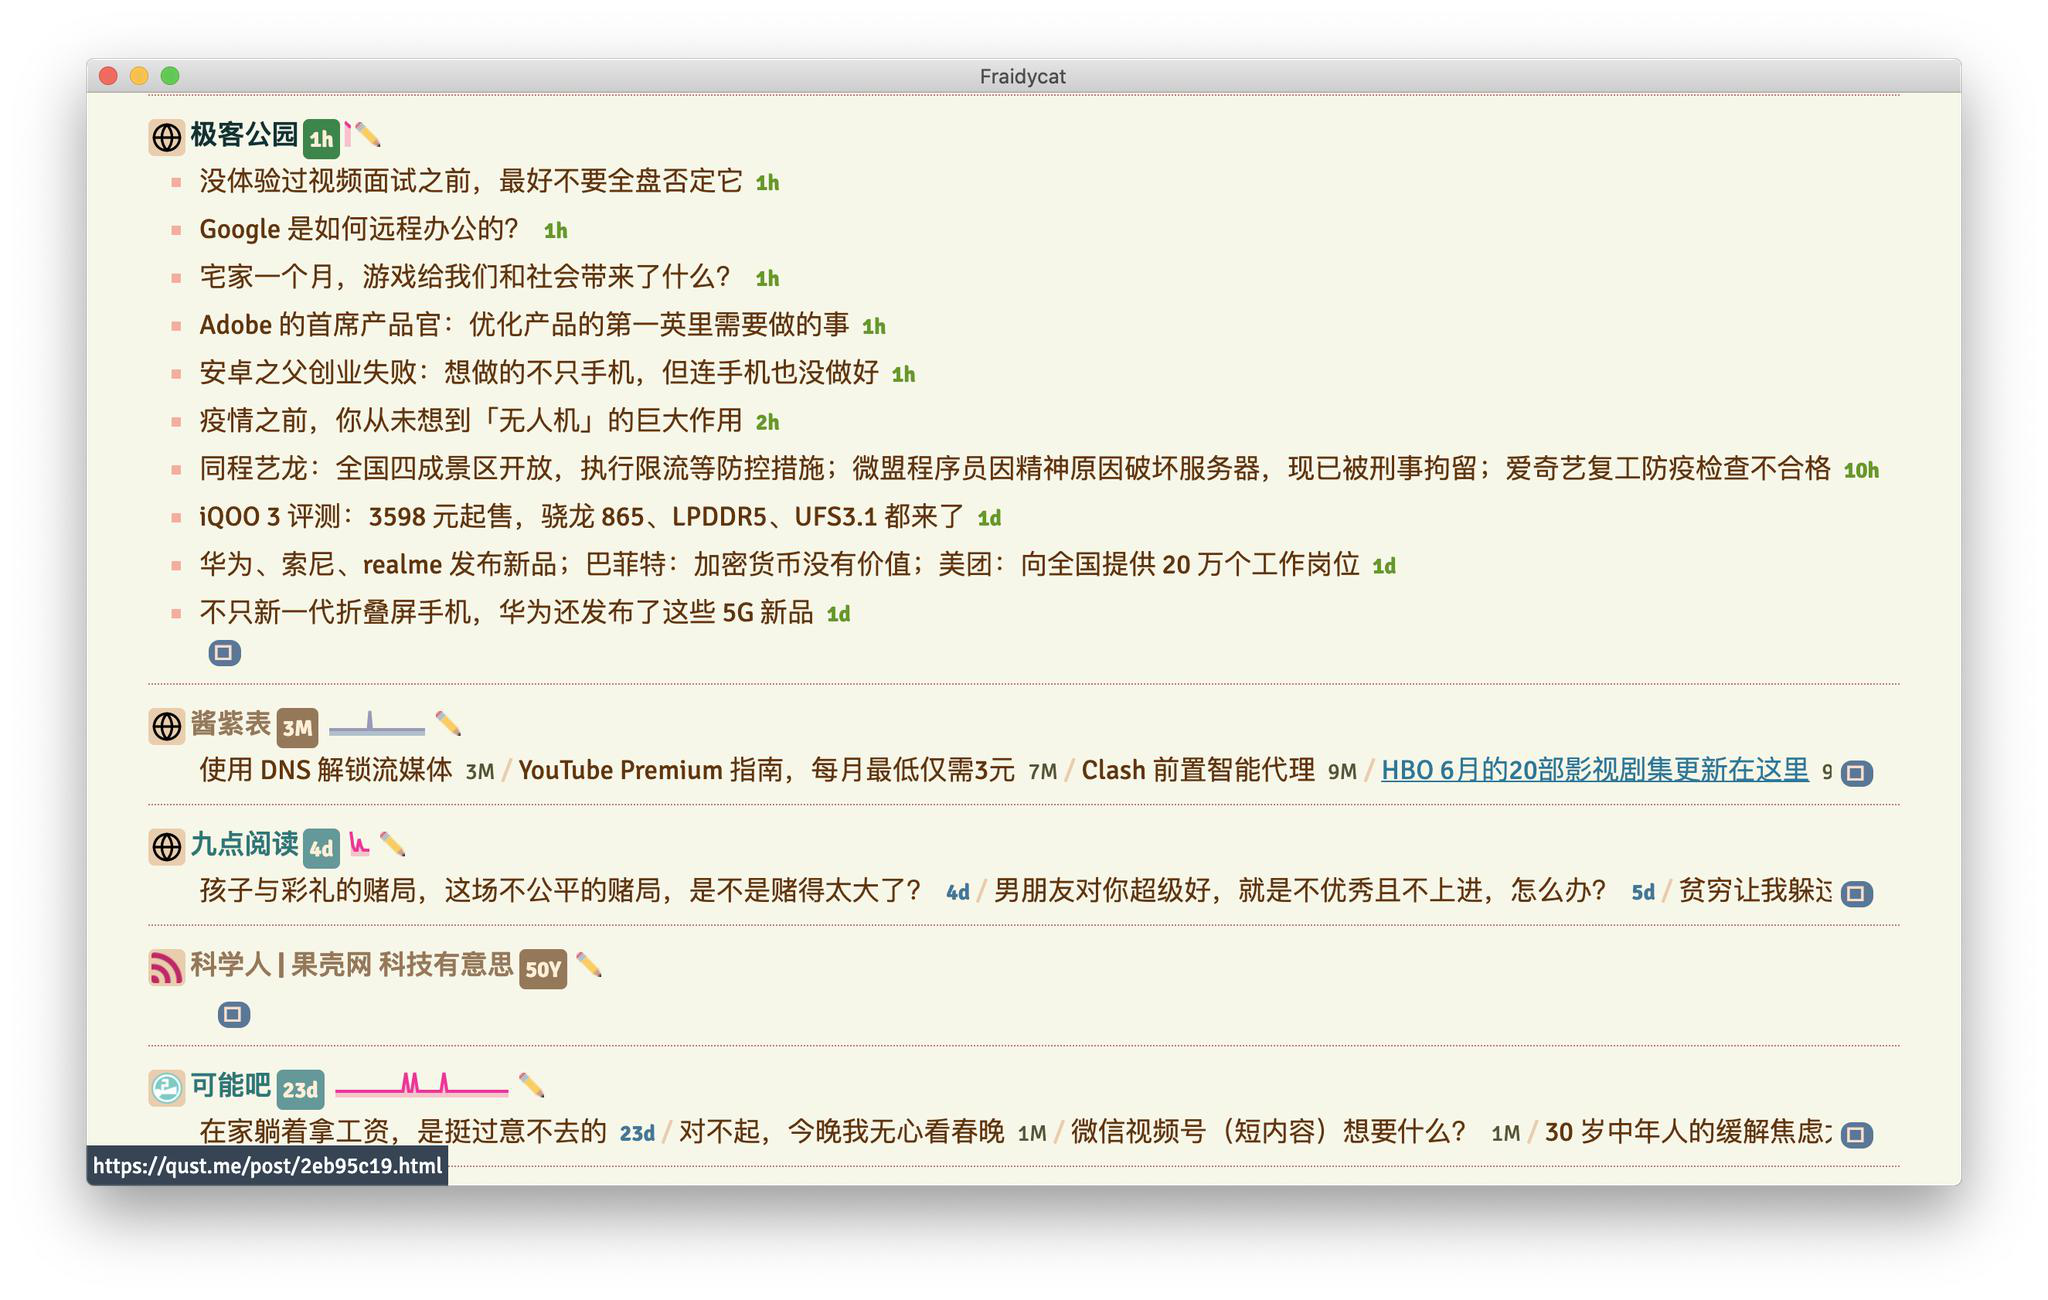Open post 在家躺着拿工资，是挺过意不去的
2048x1300 pixels.
point(403,1131)
